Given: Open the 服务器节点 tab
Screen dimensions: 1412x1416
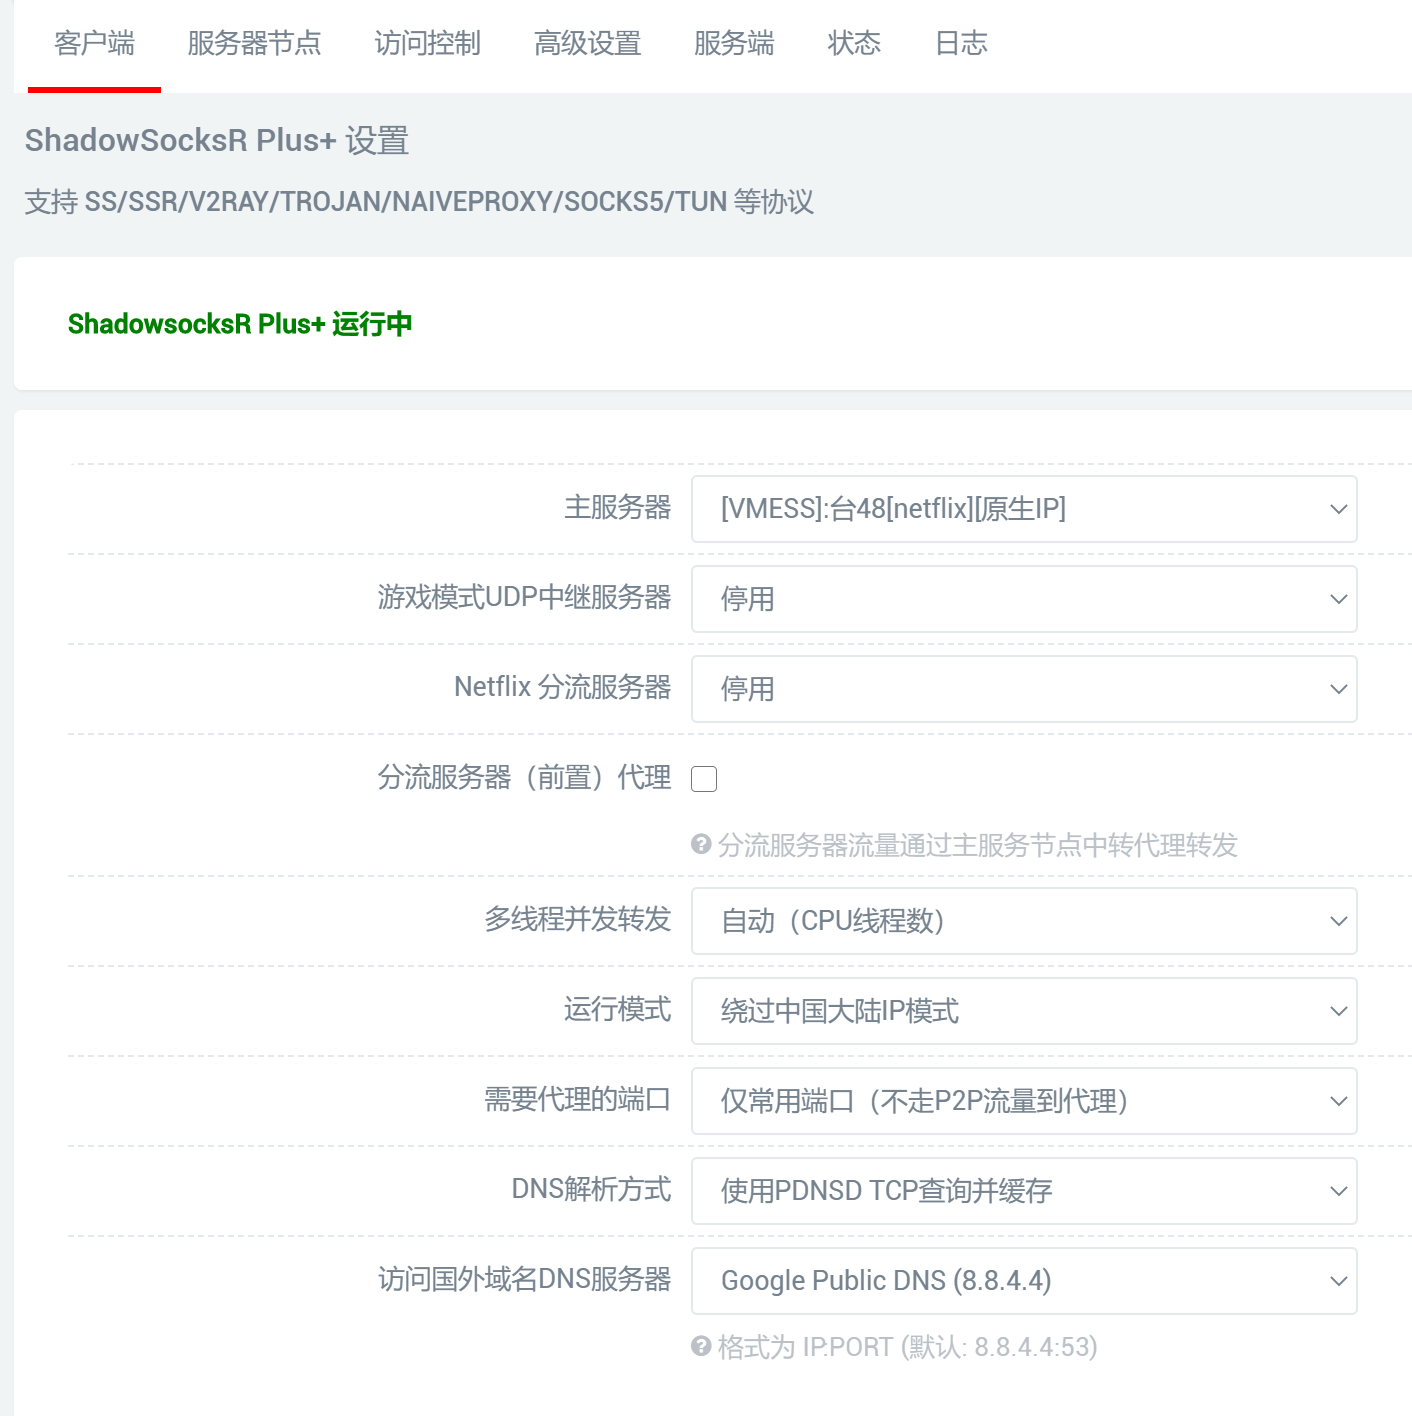Looking at the screenshot, I should pos(254,44).
